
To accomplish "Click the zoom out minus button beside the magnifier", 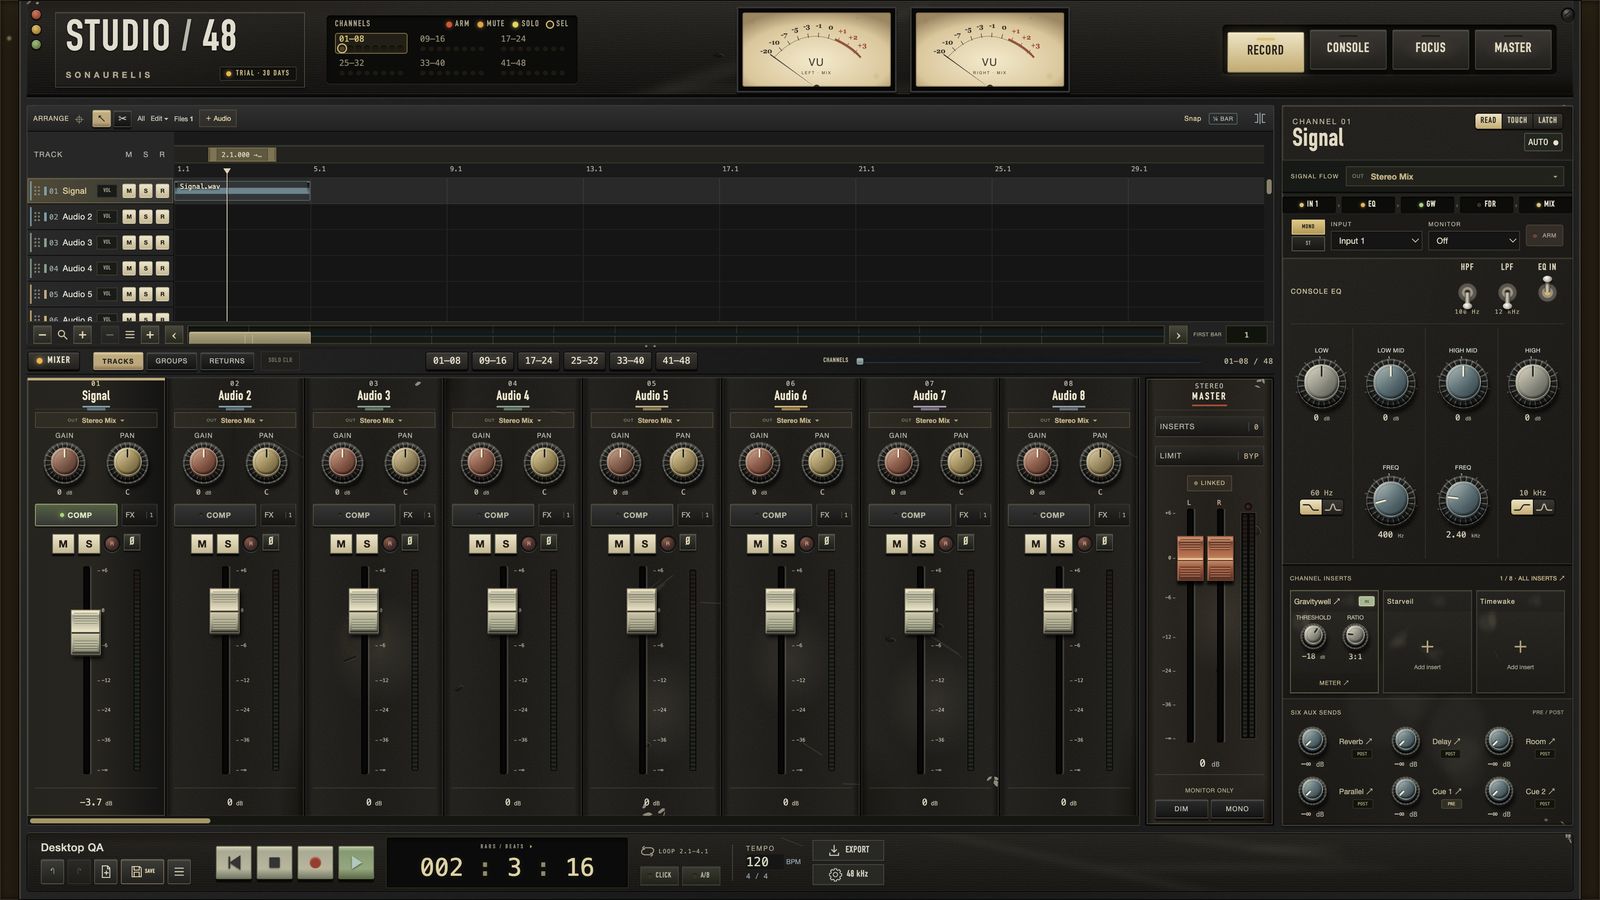I will pos(42,335).
